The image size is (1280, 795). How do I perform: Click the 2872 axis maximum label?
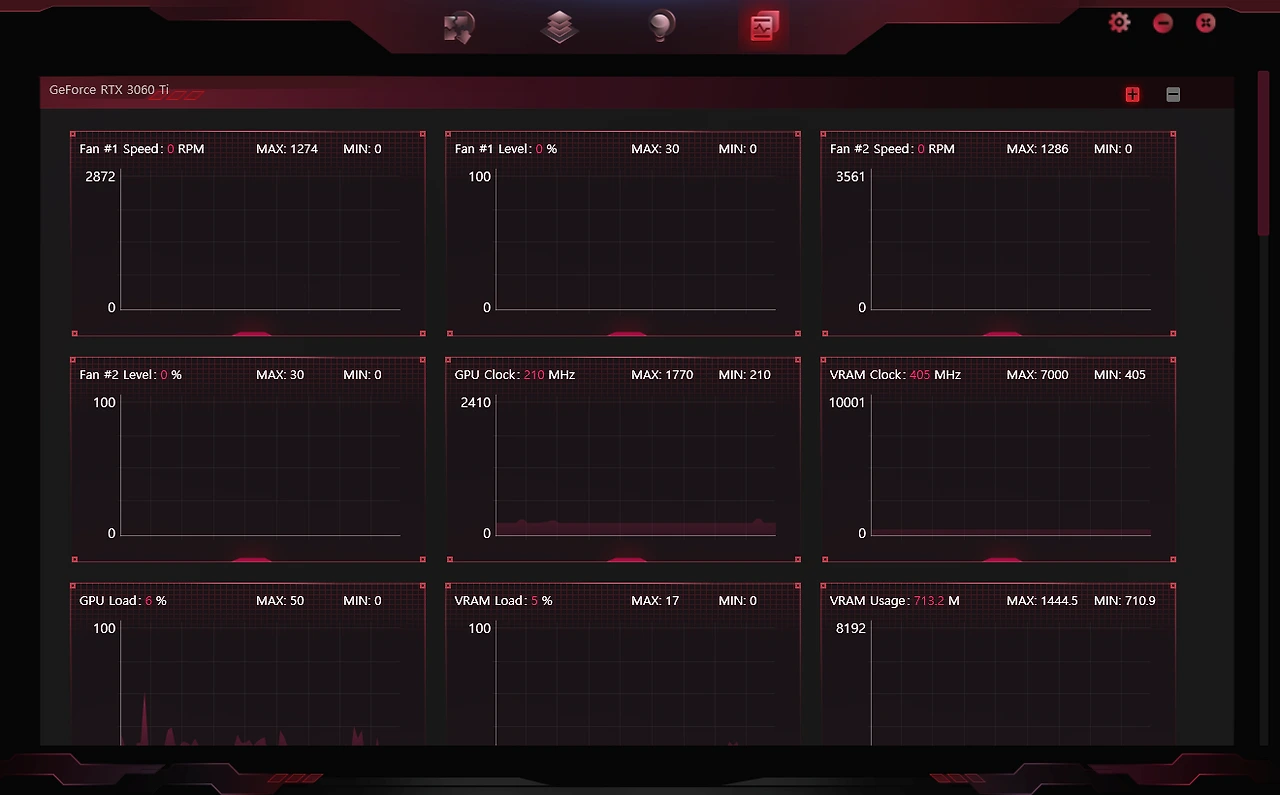[101, 177]
